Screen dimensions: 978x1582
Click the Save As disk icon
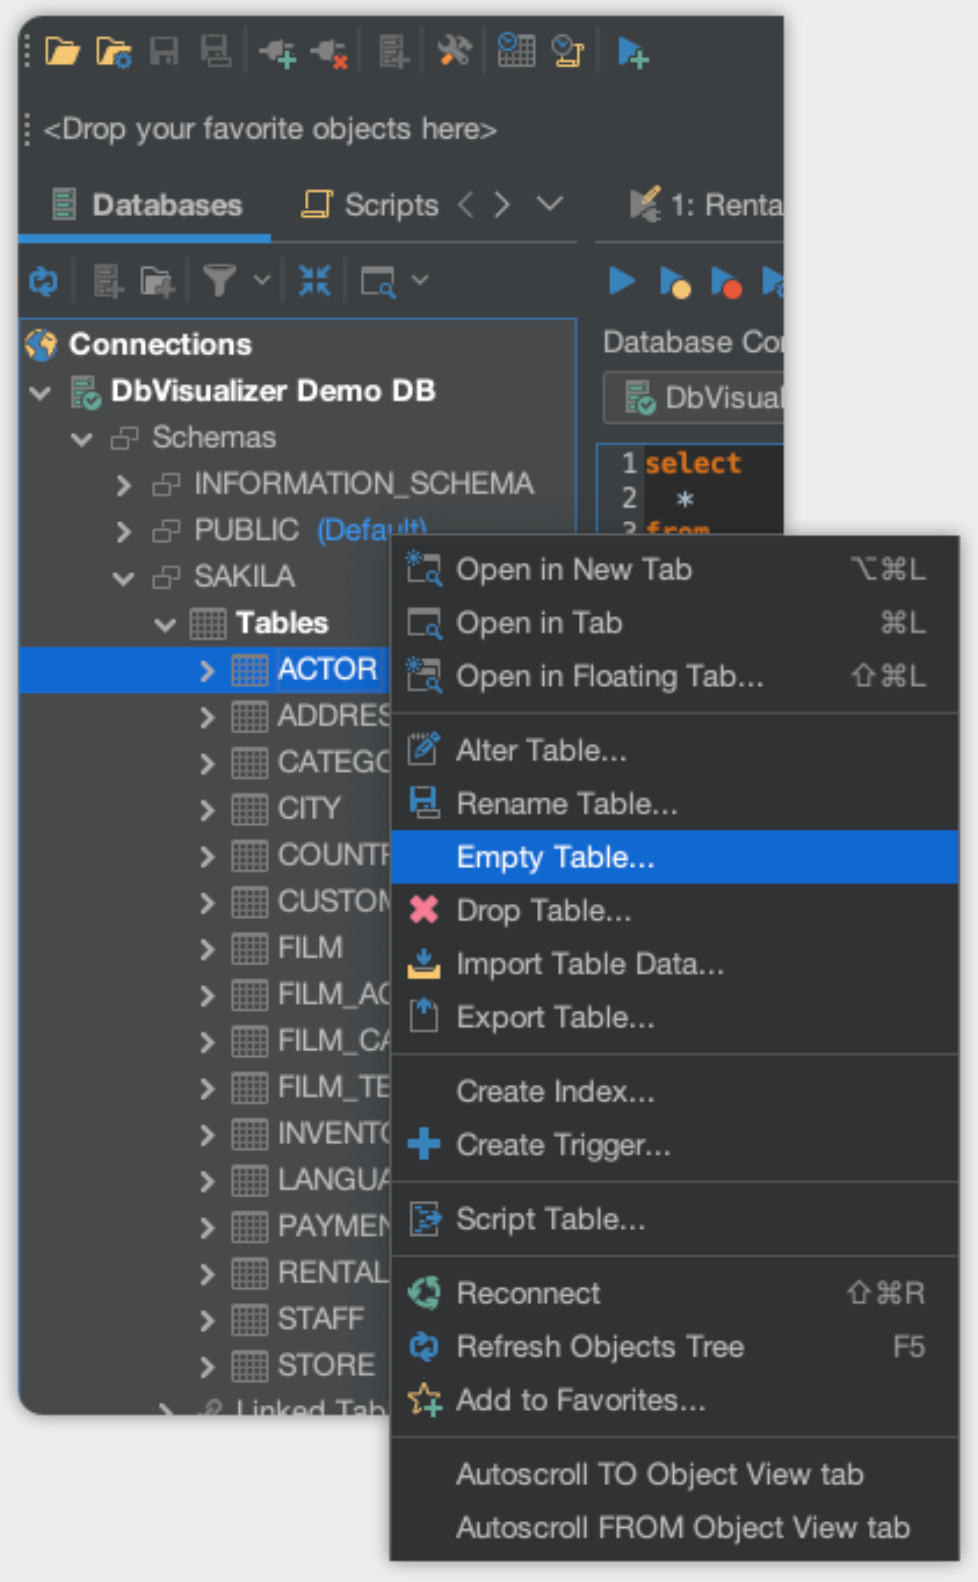pyautogui.click(x=215, y=51)
